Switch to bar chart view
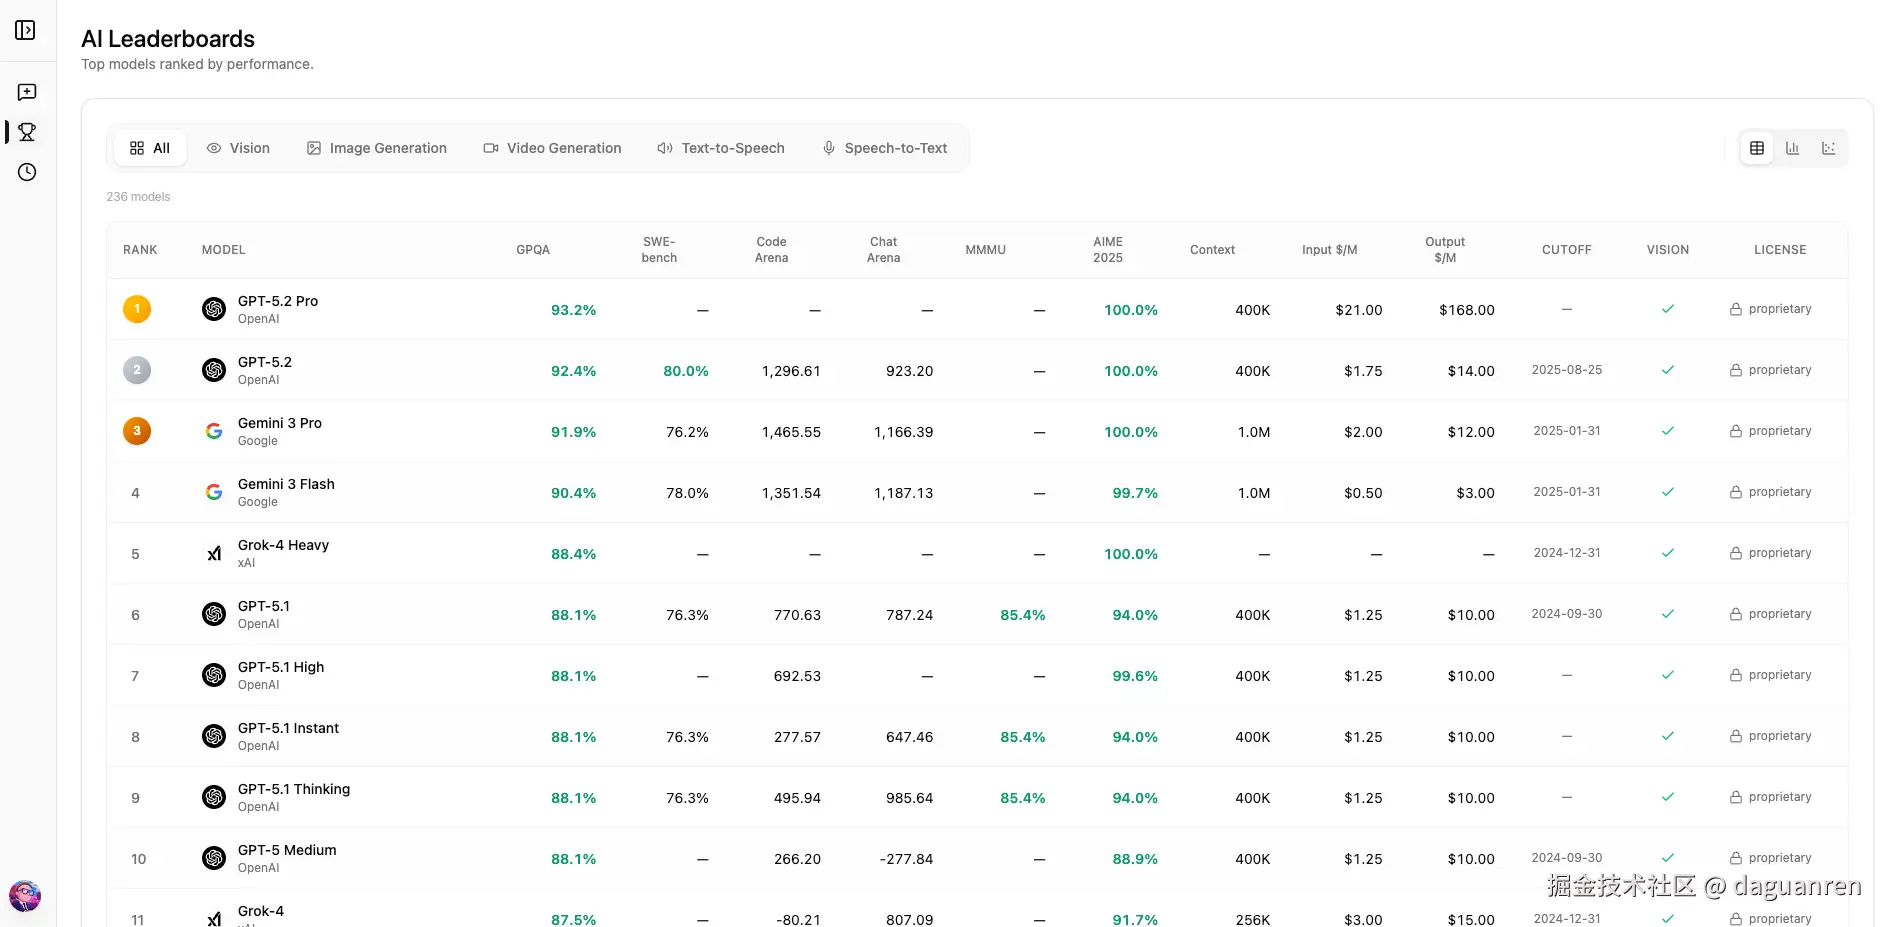This screenshot has width=1888, height=927. coord(1793,148)
